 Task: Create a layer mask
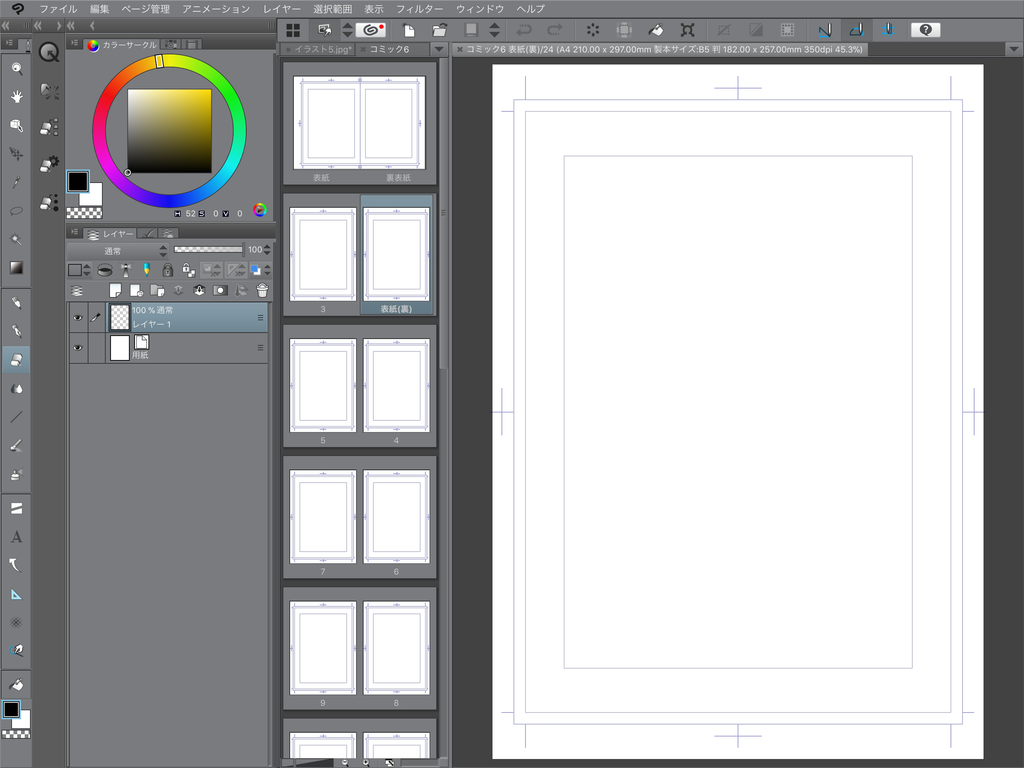pyautogui.click(x=220, y=290)
